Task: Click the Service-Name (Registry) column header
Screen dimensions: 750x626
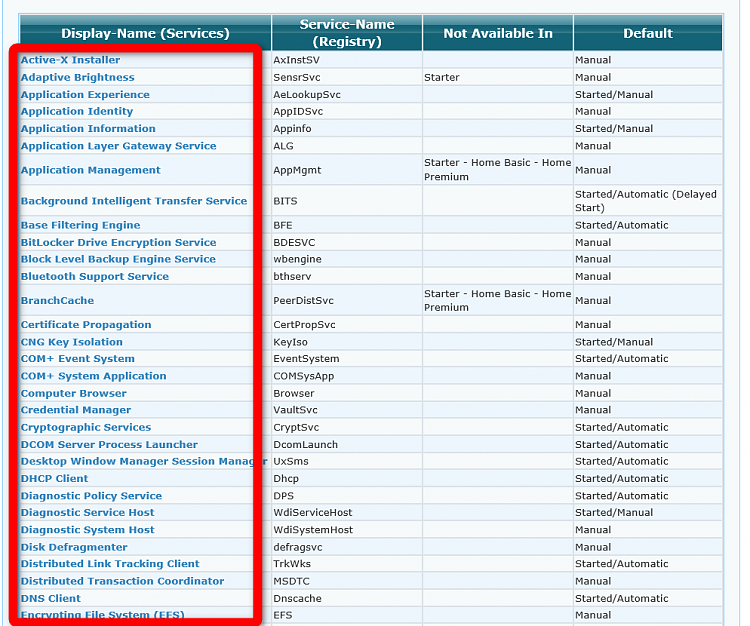Action: [347, 33]
